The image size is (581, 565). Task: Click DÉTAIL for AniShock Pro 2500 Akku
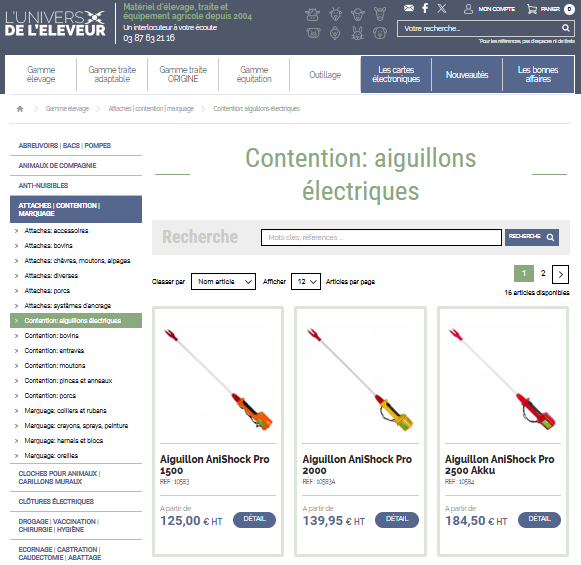[x=540, y=519]
